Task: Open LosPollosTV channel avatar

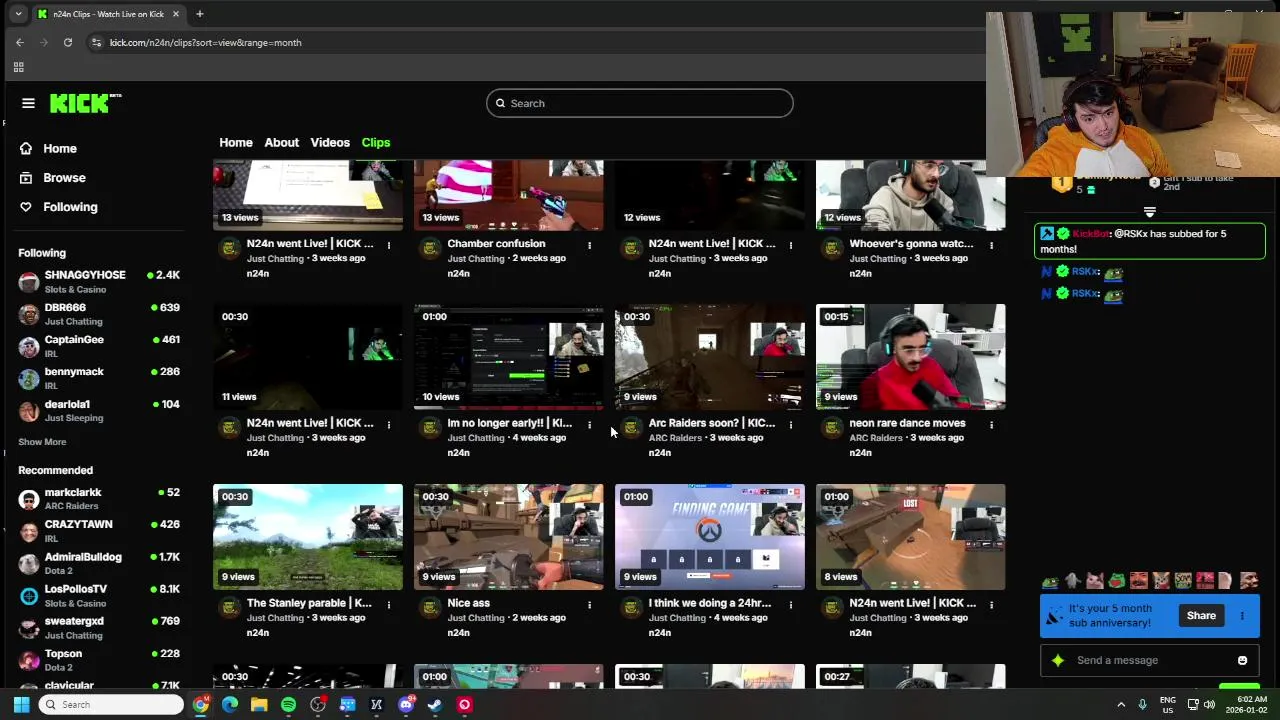Action: [29, 596]
